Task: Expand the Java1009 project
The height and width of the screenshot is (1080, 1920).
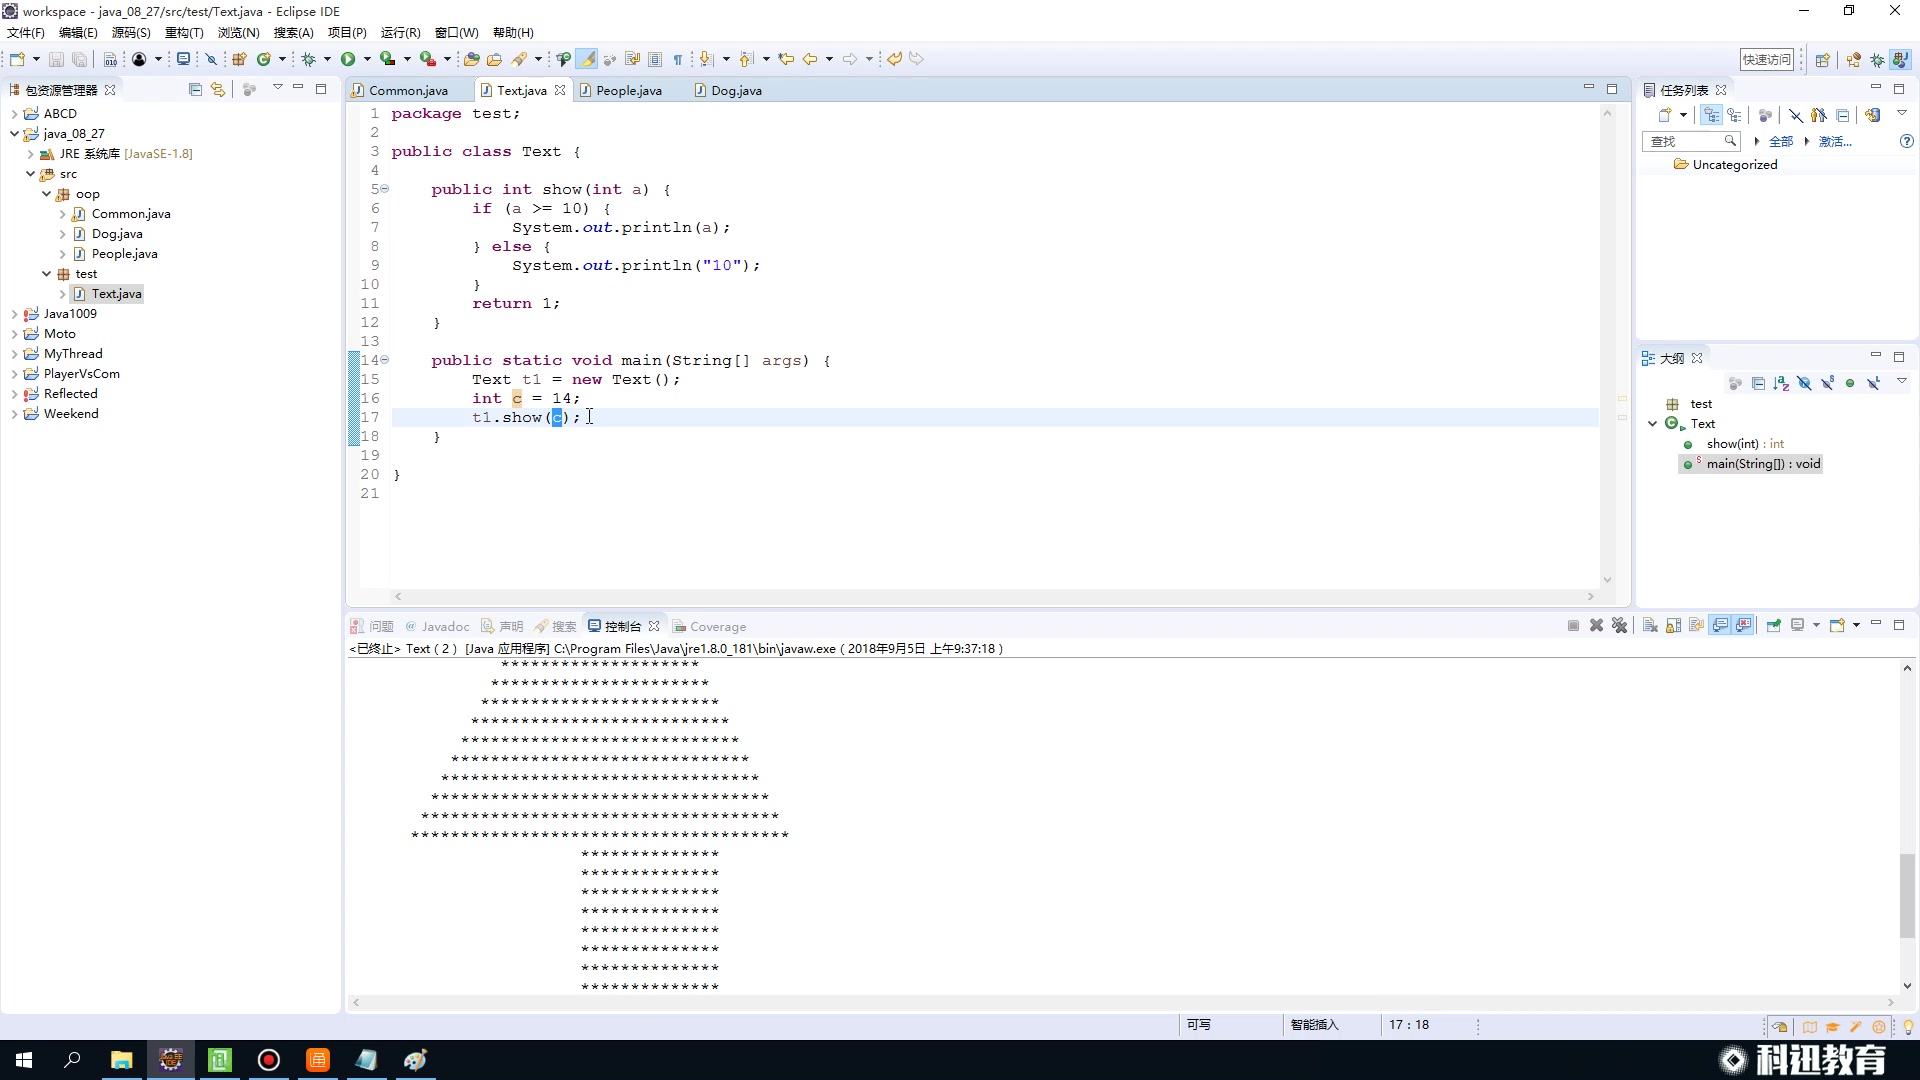Action: click(x=14, y=314)
